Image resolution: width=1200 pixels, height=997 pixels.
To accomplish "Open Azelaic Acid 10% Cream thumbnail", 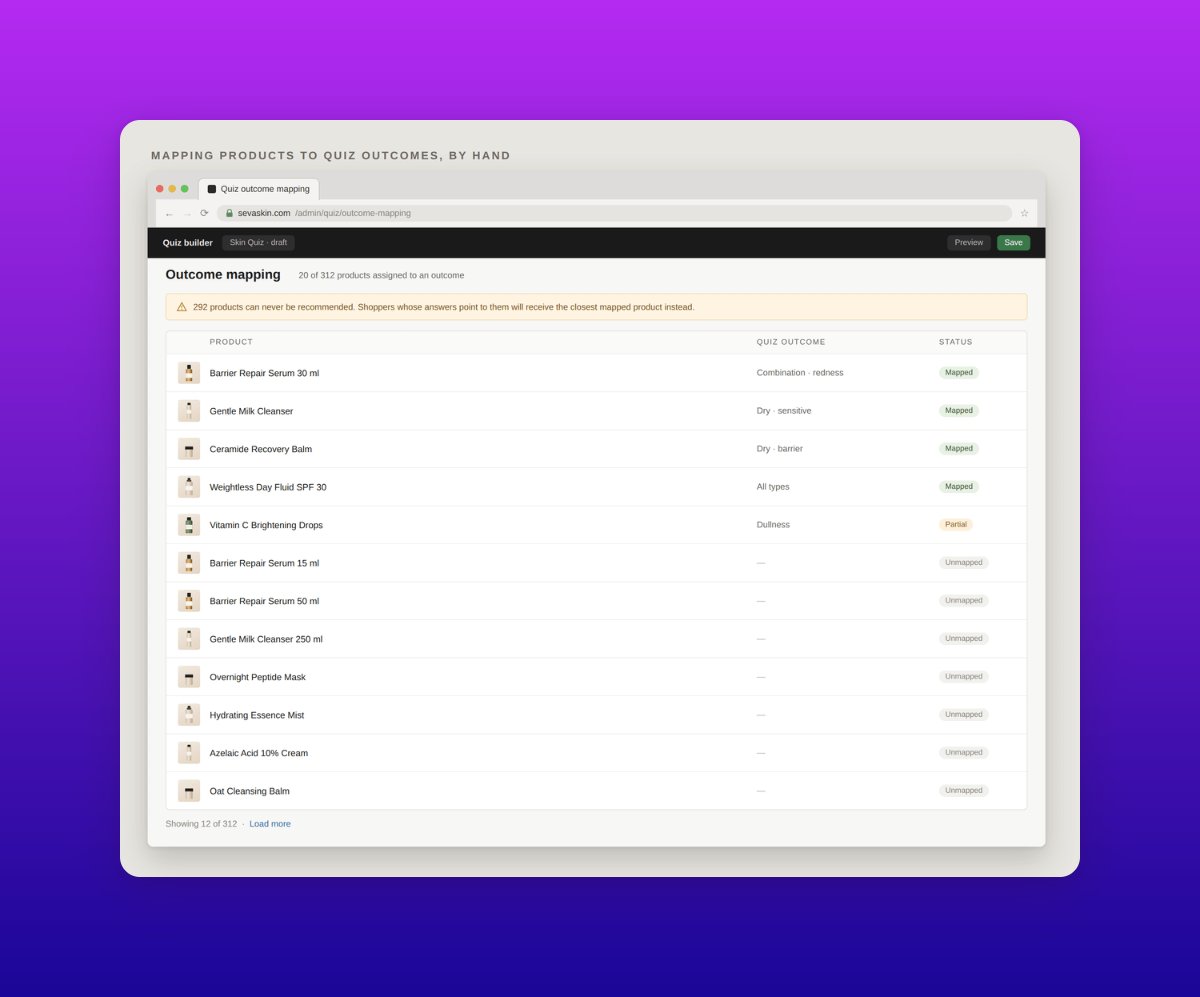I will [x=189, y=753].
